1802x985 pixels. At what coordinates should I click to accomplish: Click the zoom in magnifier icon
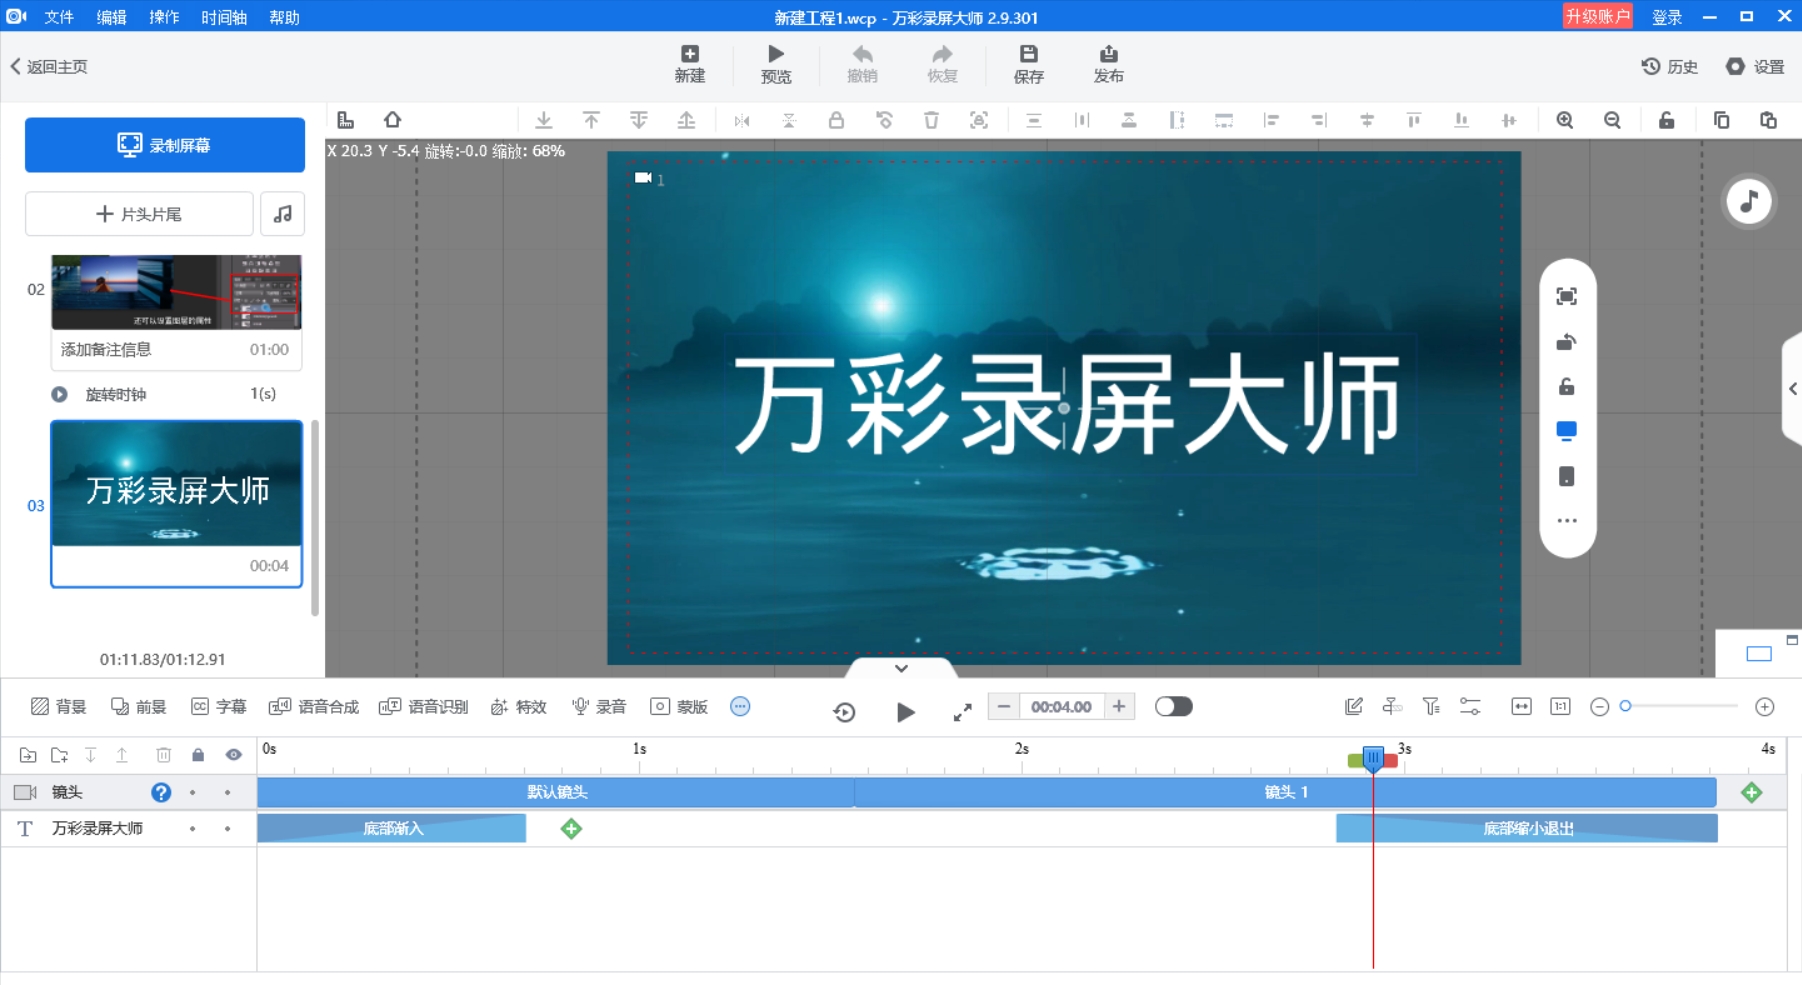[1565, 120]
